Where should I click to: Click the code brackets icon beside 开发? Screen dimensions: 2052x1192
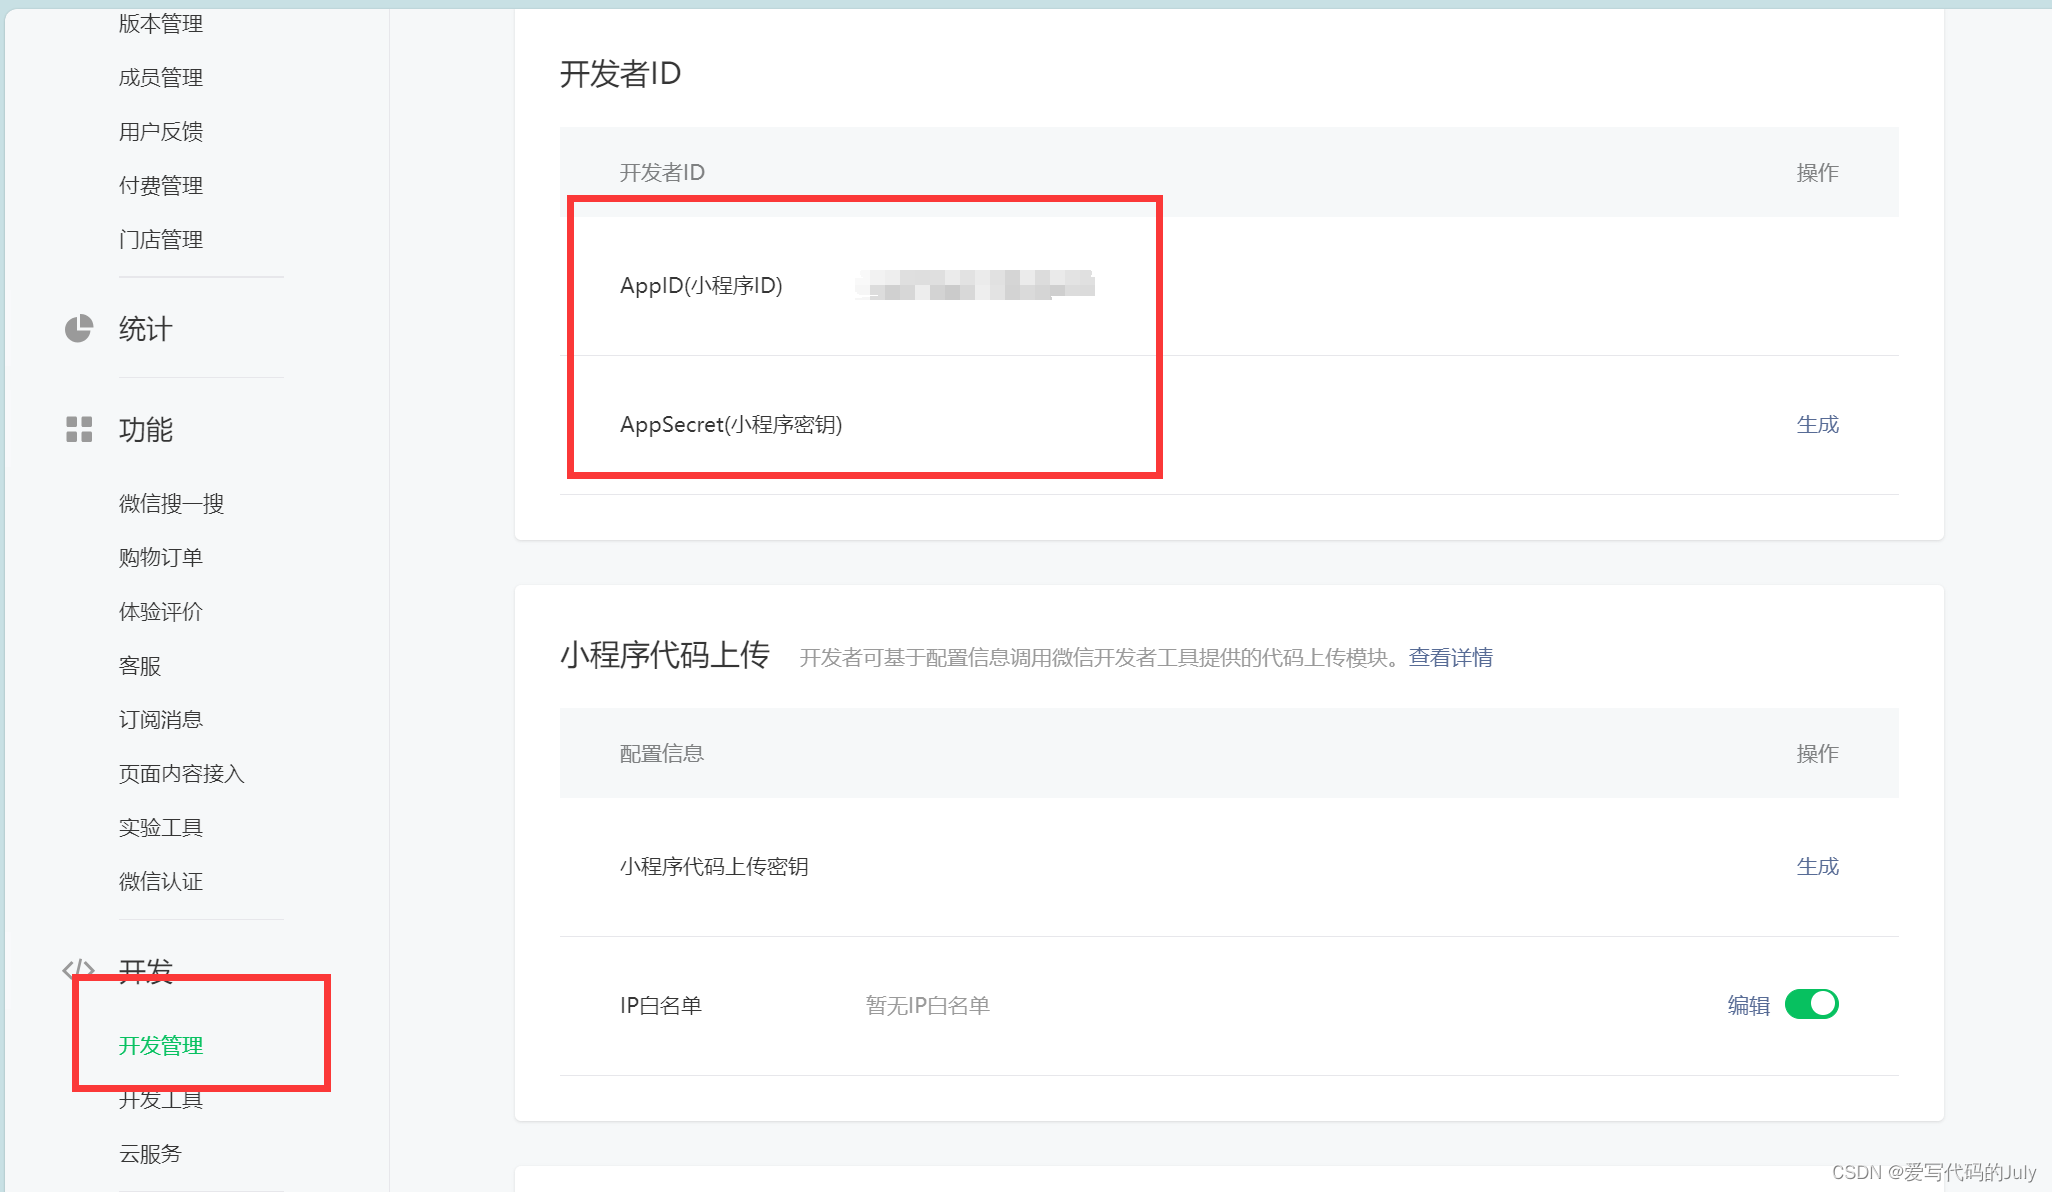78,969
